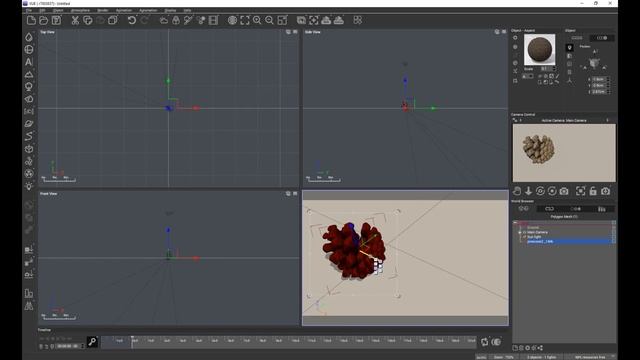The width and height of the screenshot is (640, 360).
Task: Click the globe icon in top toolbar
Action: [x=232, y=20]
